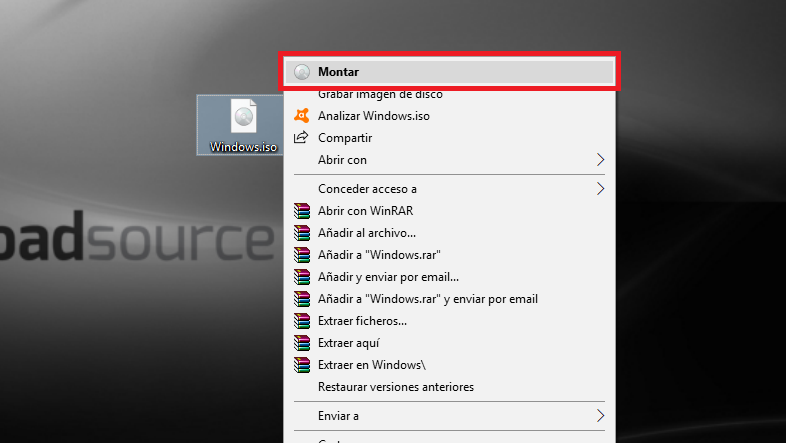This screenshot has height=443, width=786.
Task: Expand the Enviar a arrow
Action: click(601, 416)
